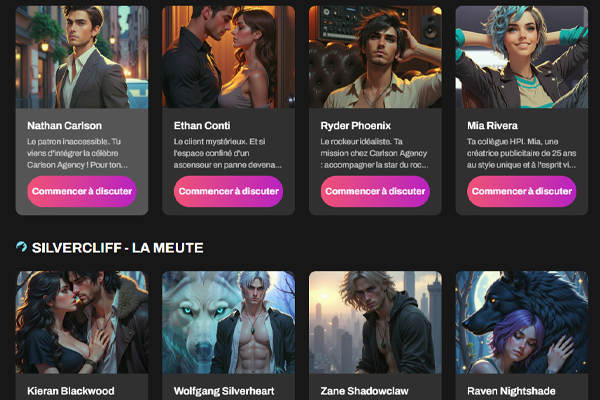The width and height of the screenshot is (600, 400).
Task: Click the Ethan Conti name title
Action: pyautogui.click(x=202, y=126)
